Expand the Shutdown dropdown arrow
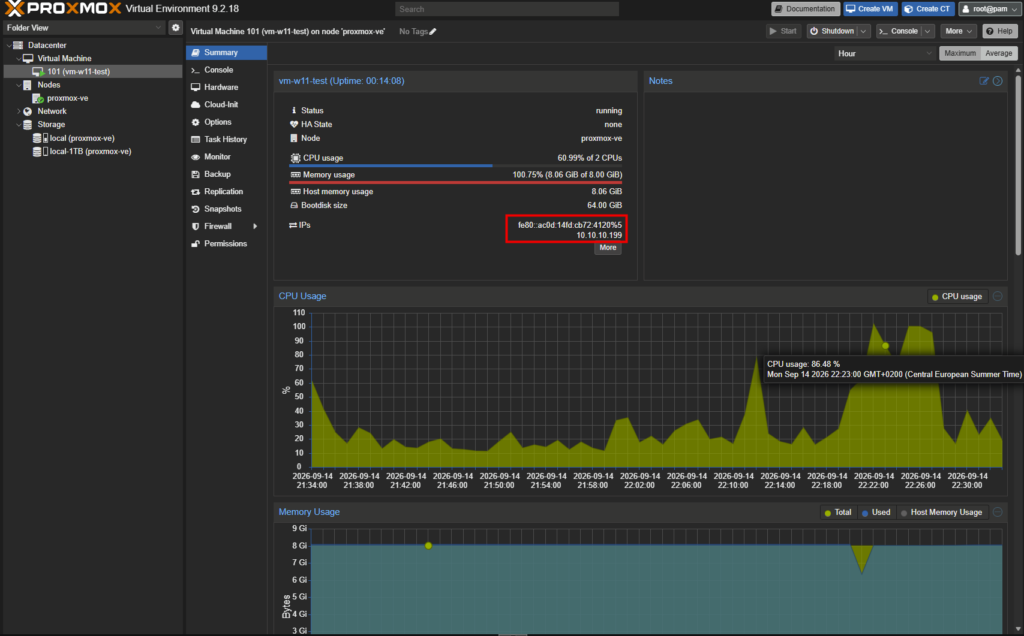This screenshot has height=636, width=1024. pos(863,31)
